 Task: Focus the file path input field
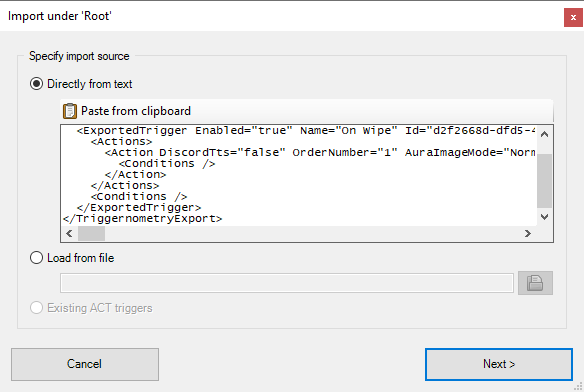(287, 283)
